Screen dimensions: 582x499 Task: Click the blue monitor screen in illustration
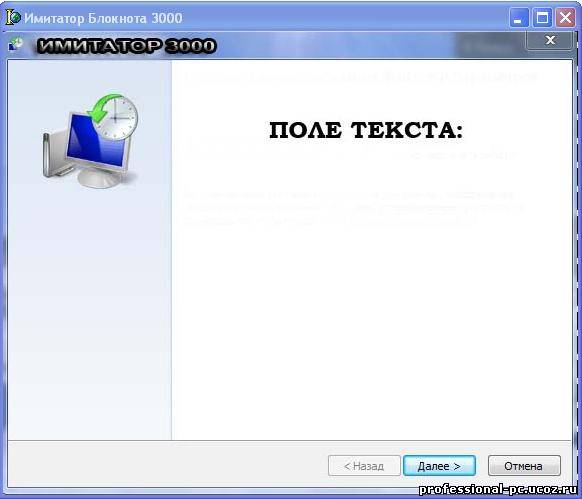click(x=95, y=143)
